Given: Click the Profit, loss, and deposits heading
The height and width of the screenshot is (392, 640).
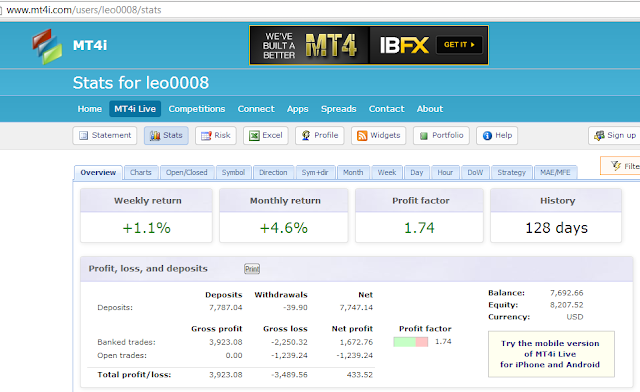Looking at the screenshot, I should click(x=148, y=269).
